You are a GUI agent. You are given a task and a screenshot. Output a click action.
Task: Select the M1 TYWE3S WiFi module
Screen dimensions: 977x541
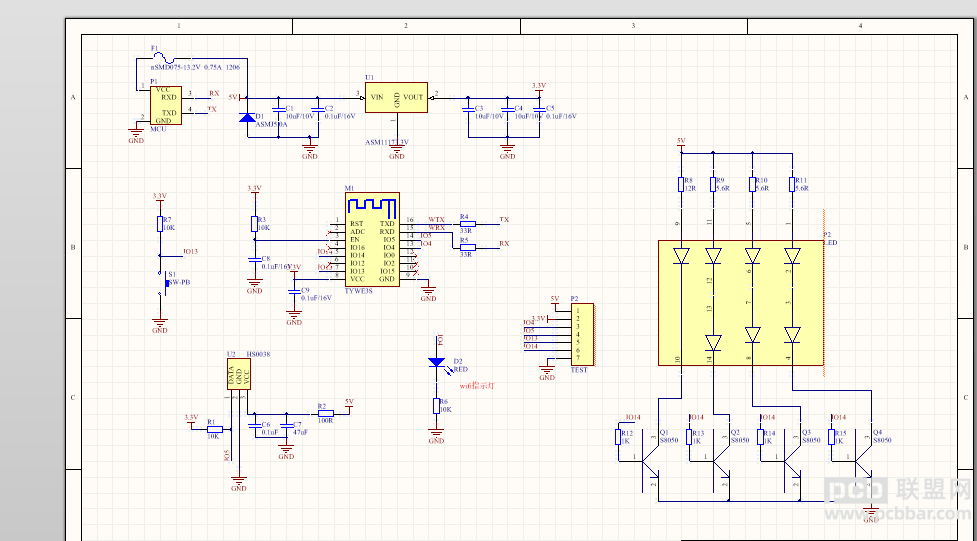coord(373,239)
